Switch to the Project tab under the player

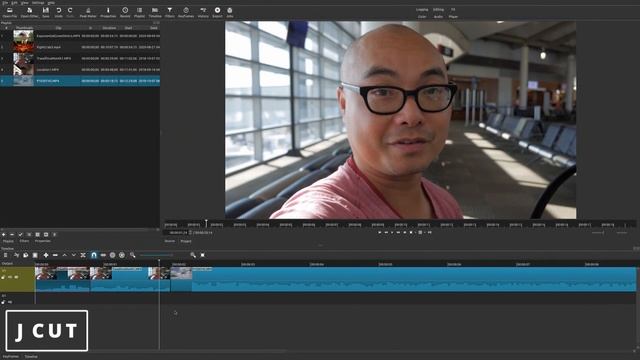click(x=186, y=241)
